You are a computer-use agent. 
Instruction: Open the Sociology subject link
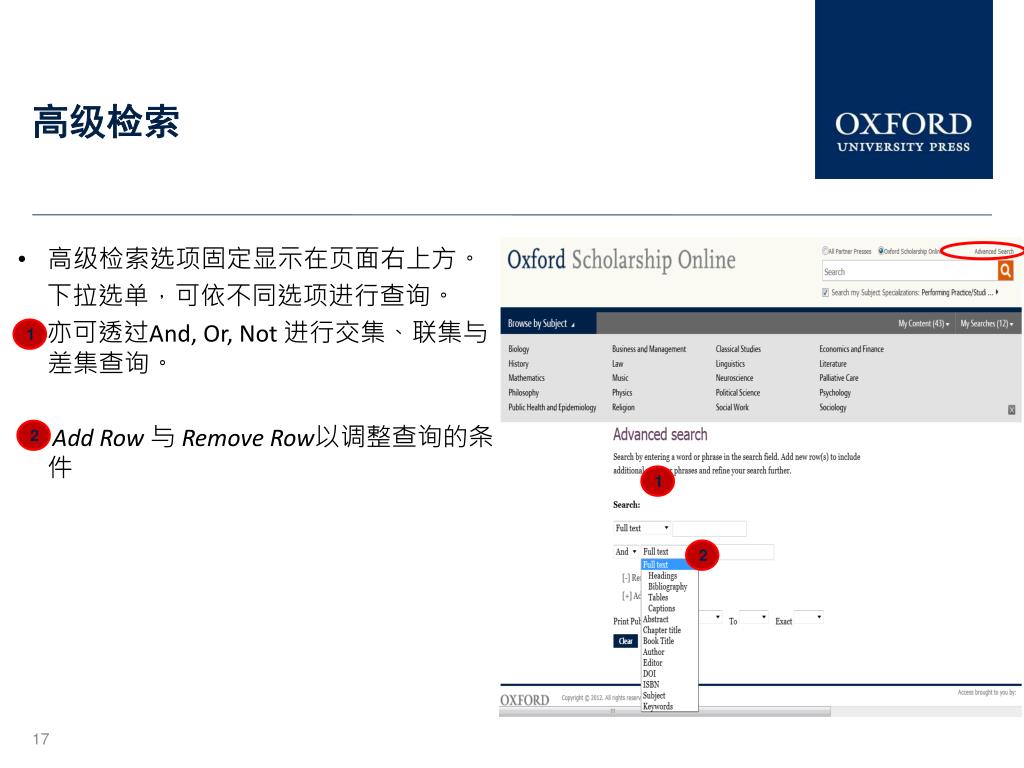(833, 407)
